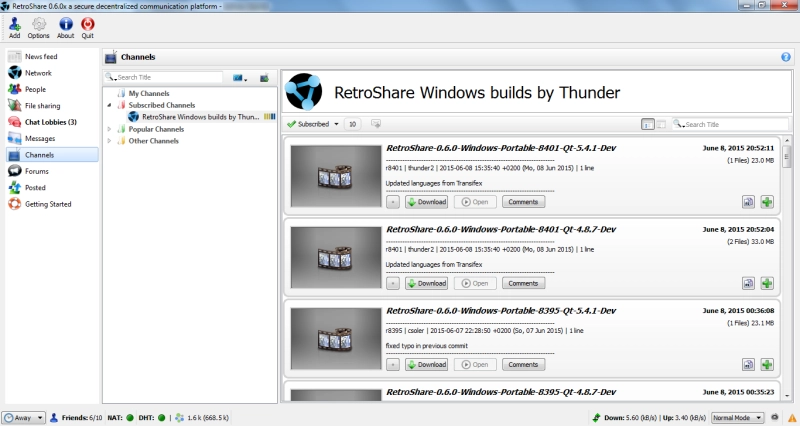
Task: Click green plus on 8401-Qt-4.8.7-Dev post
Action: point(767,283)
